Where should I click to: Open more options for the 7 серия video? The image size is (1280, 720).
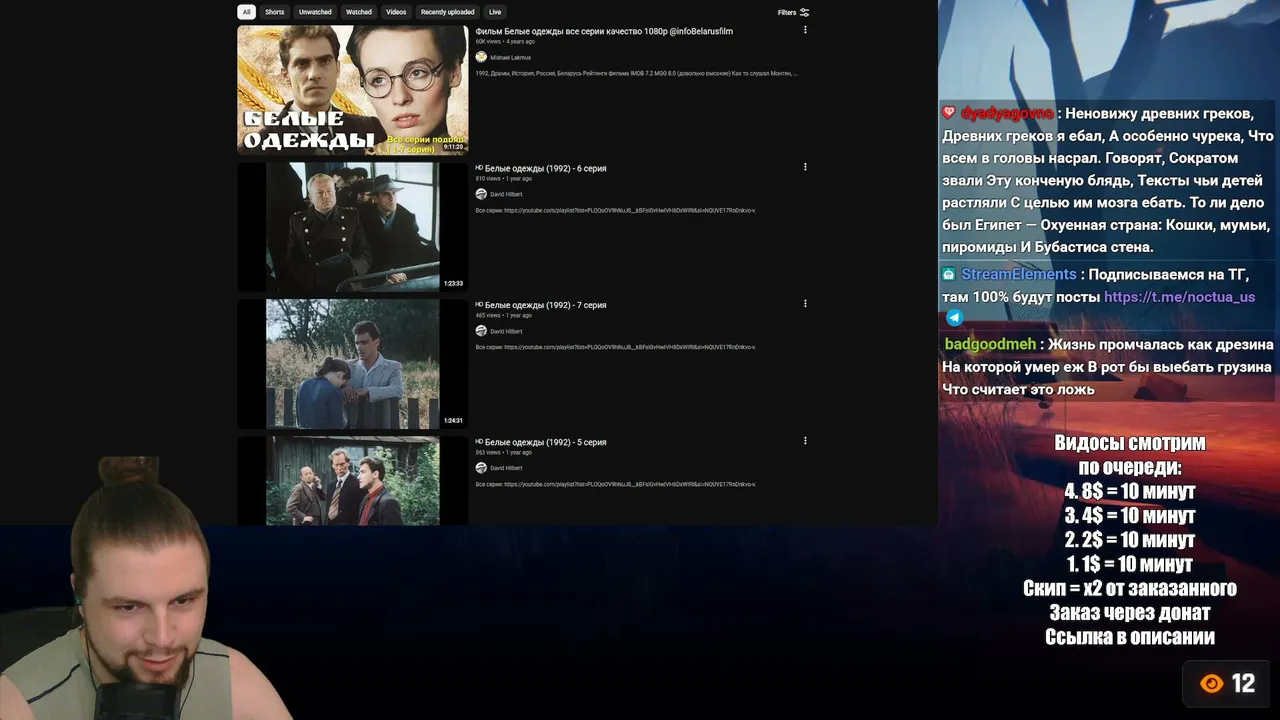click(x=805, y=304)
